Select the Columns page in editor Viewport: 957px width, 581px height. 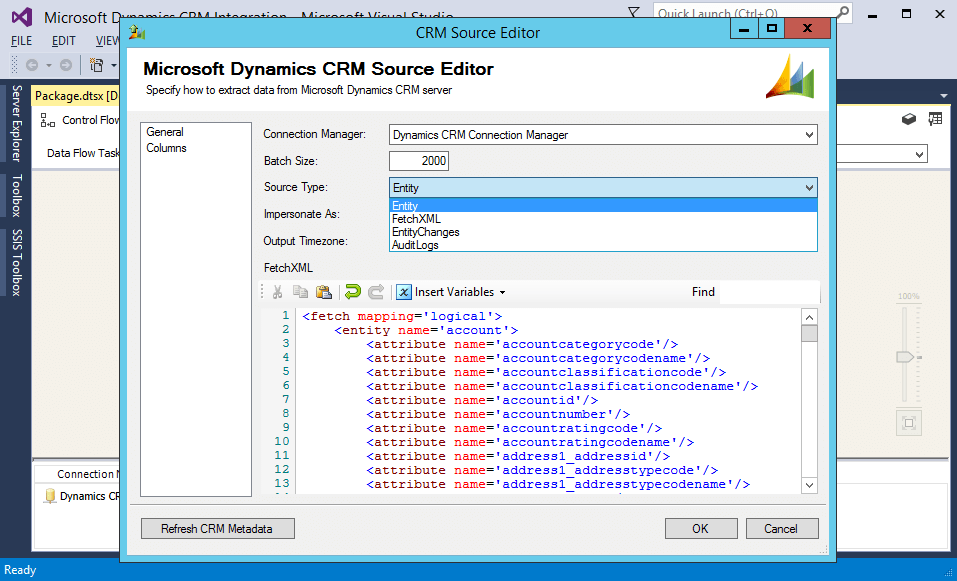166,148
